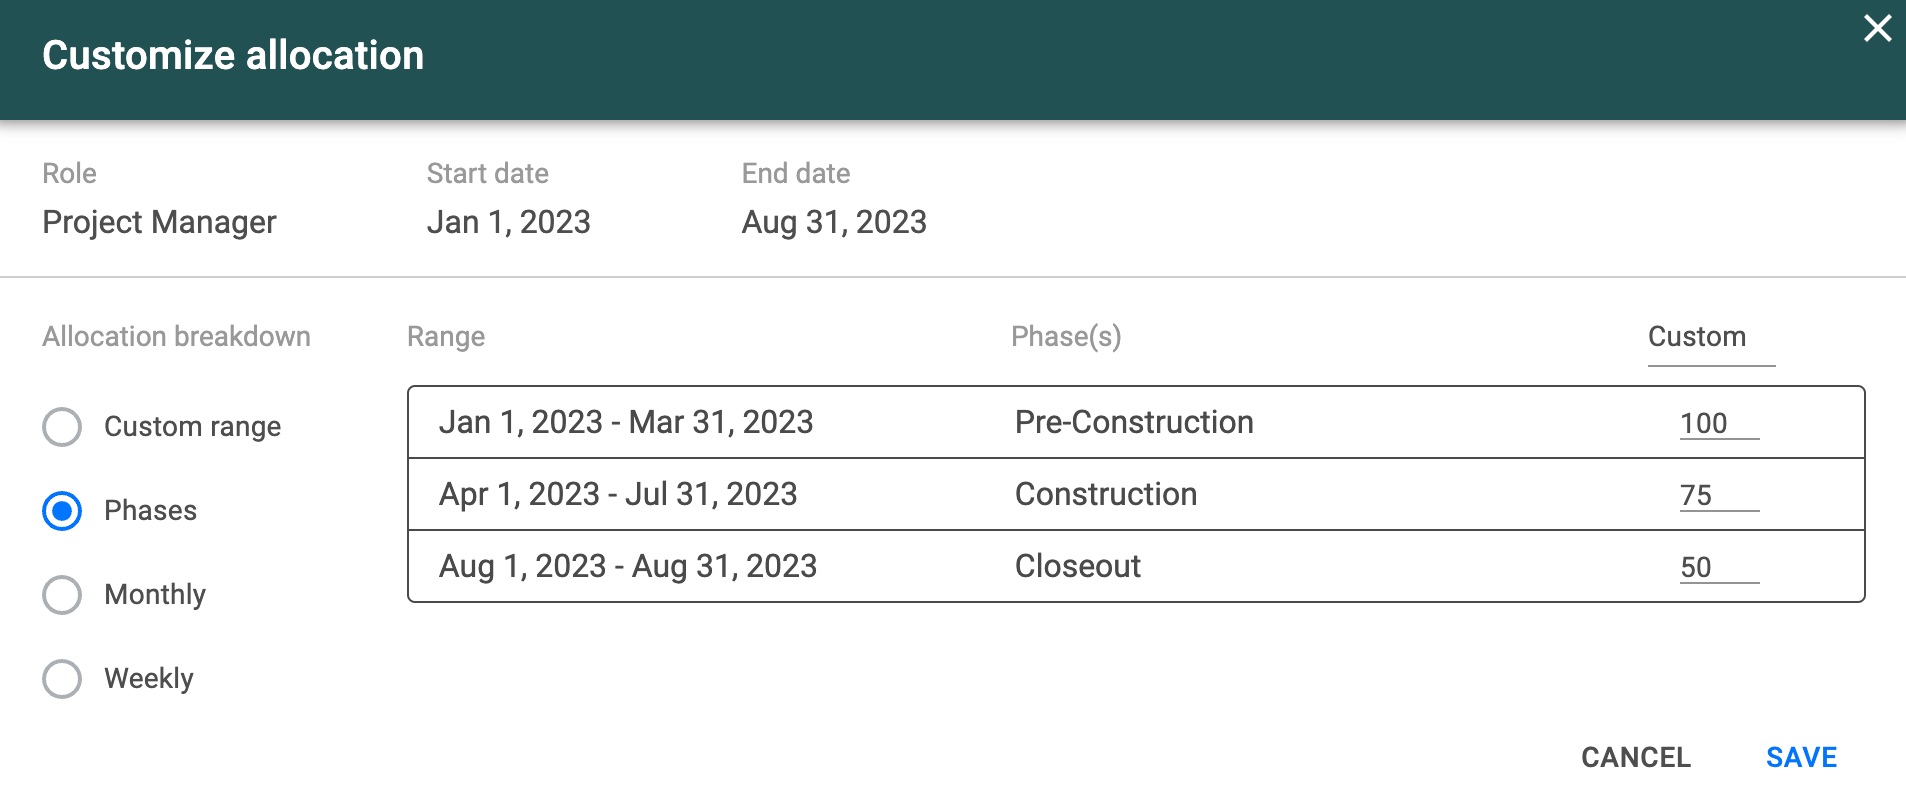Close the Customize allocation dialog
Screen dimensions: 1906x810
1877,28
